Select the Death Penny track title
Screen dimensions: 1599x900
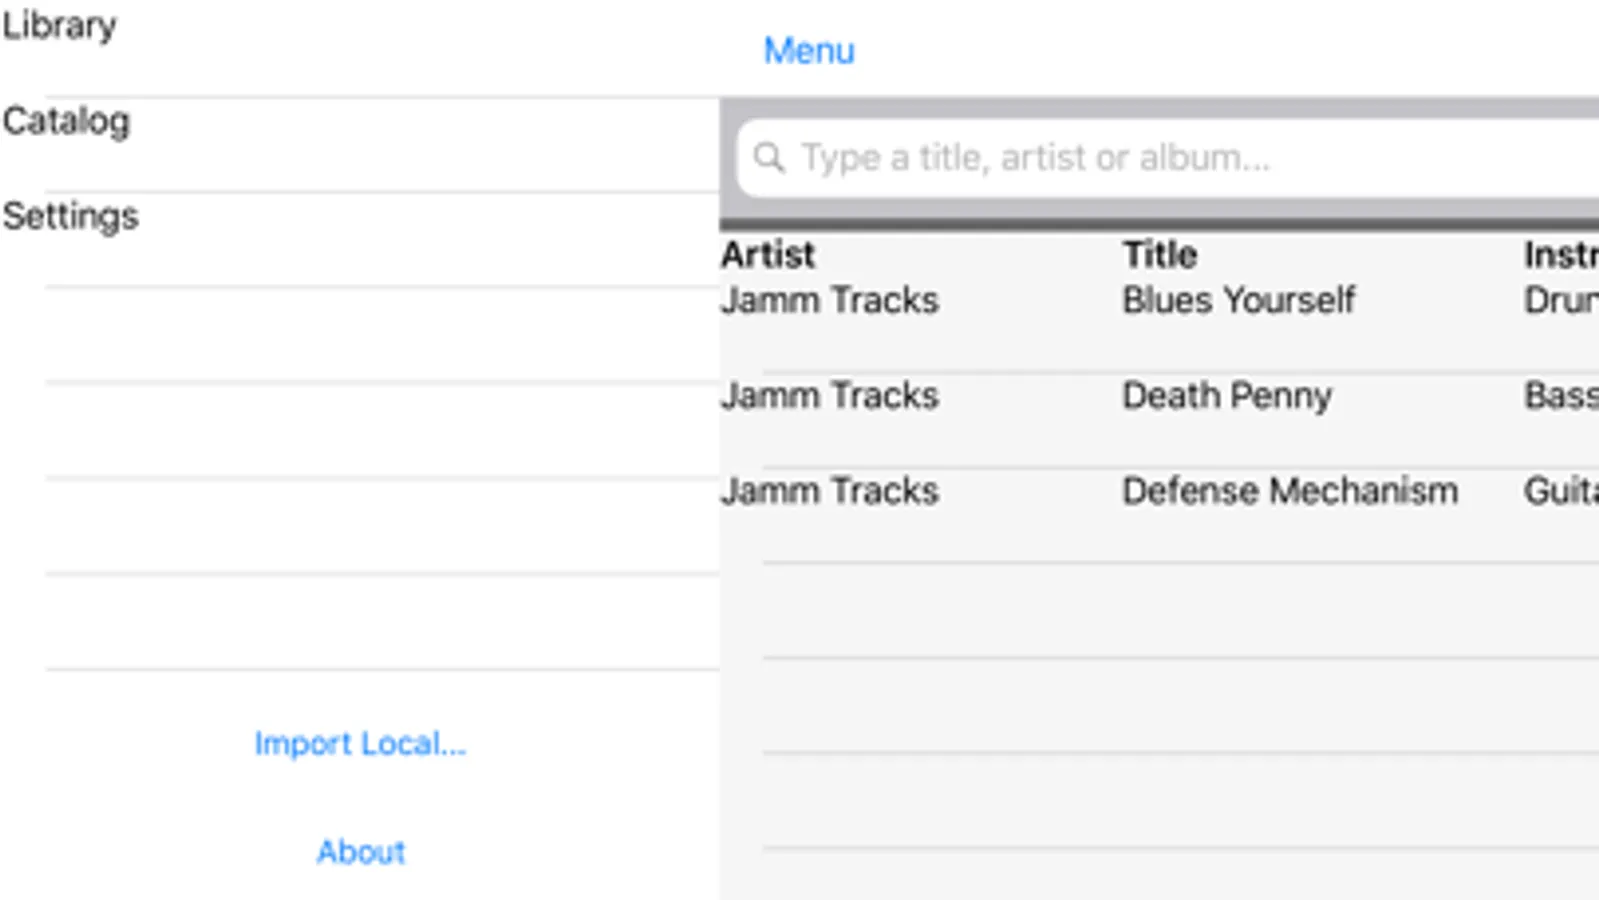(x=1227, y=396)
